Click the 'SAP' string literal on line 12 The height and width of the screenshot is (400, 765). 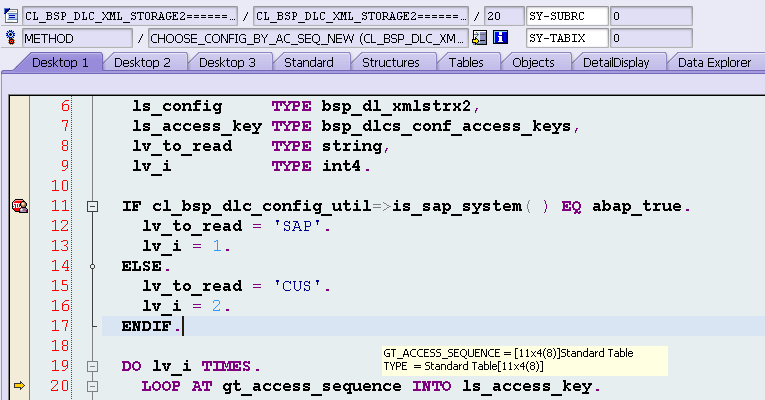297,226
